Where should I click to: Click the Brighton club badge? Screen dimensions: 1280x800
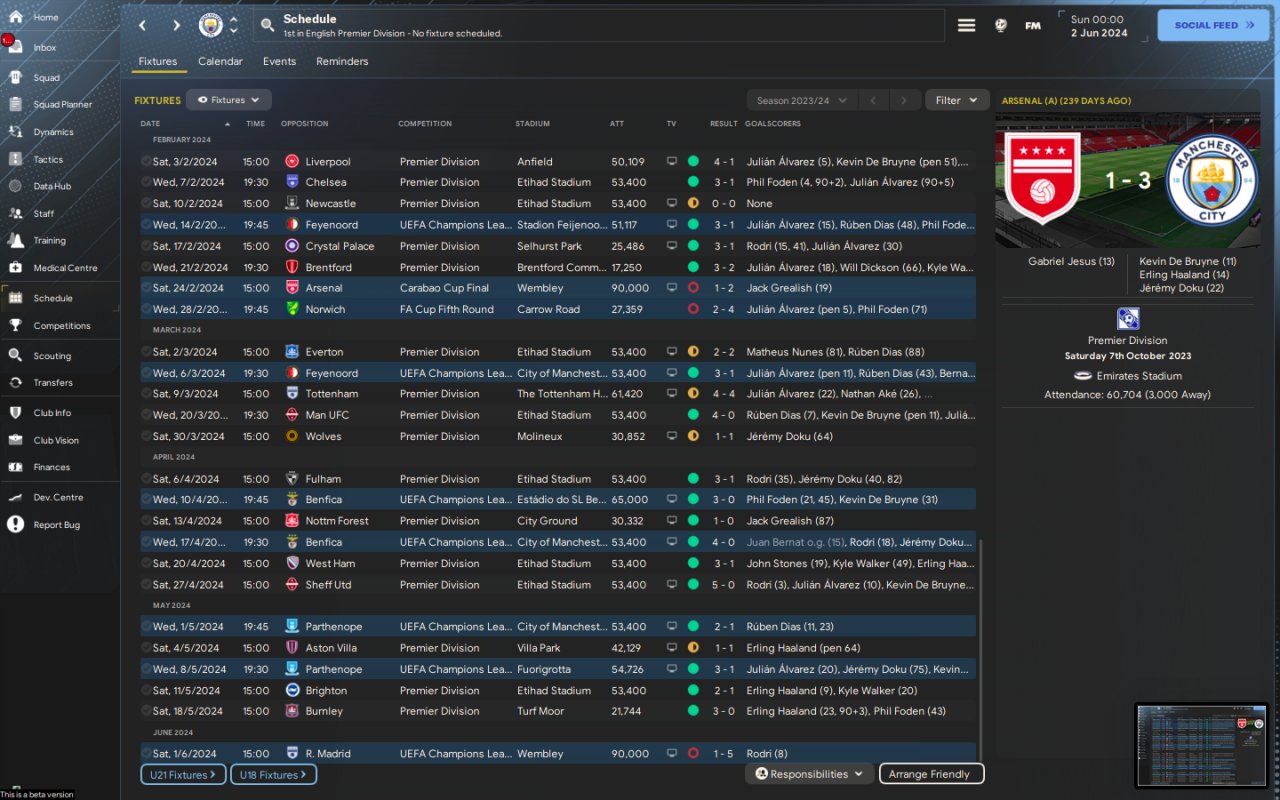click(292, 690)
